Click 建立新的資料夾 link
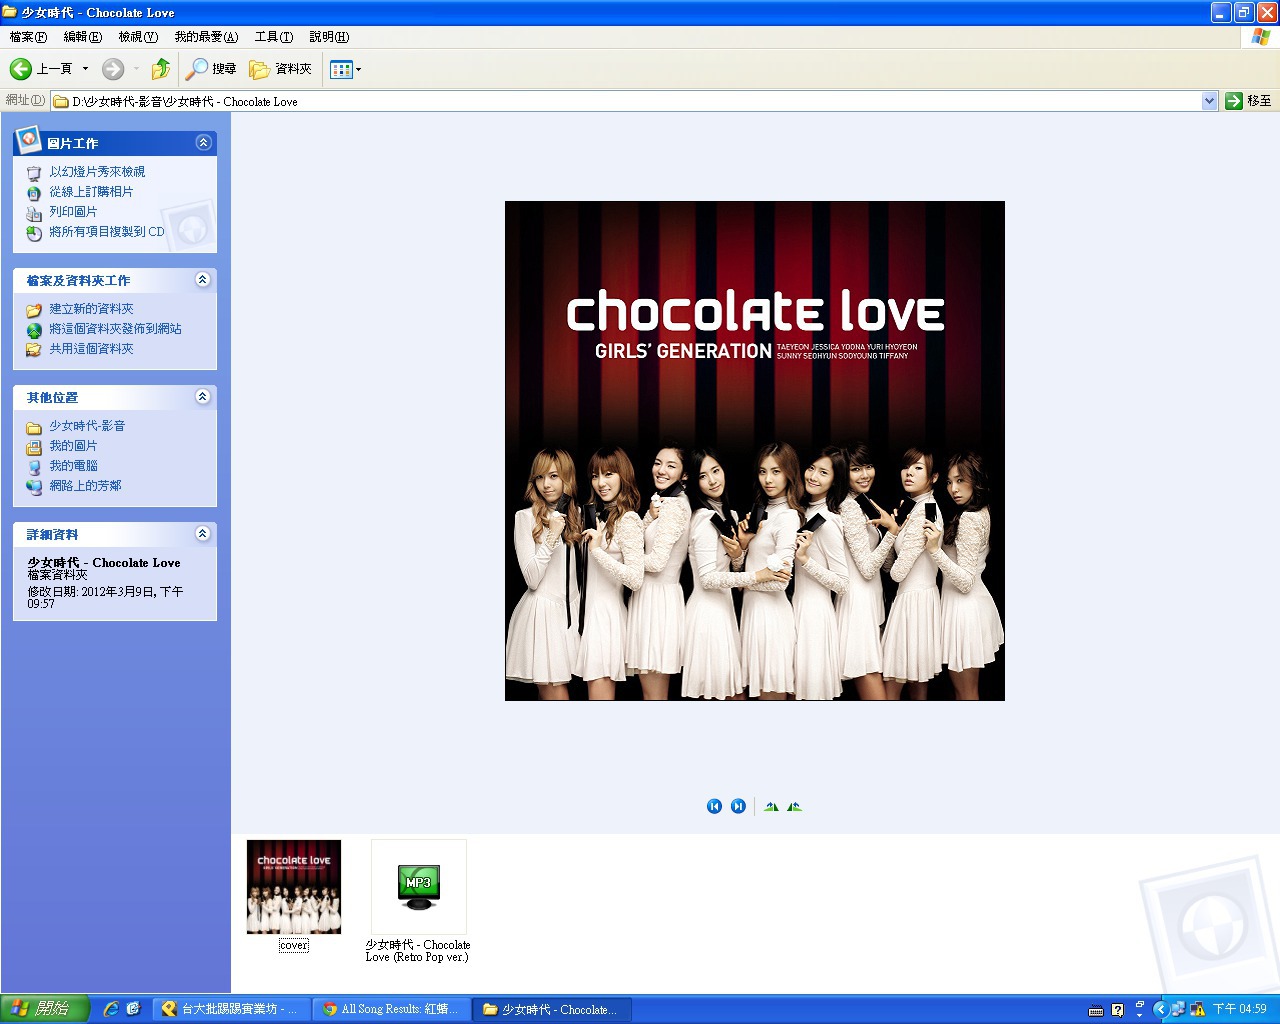 pos(91,309)
